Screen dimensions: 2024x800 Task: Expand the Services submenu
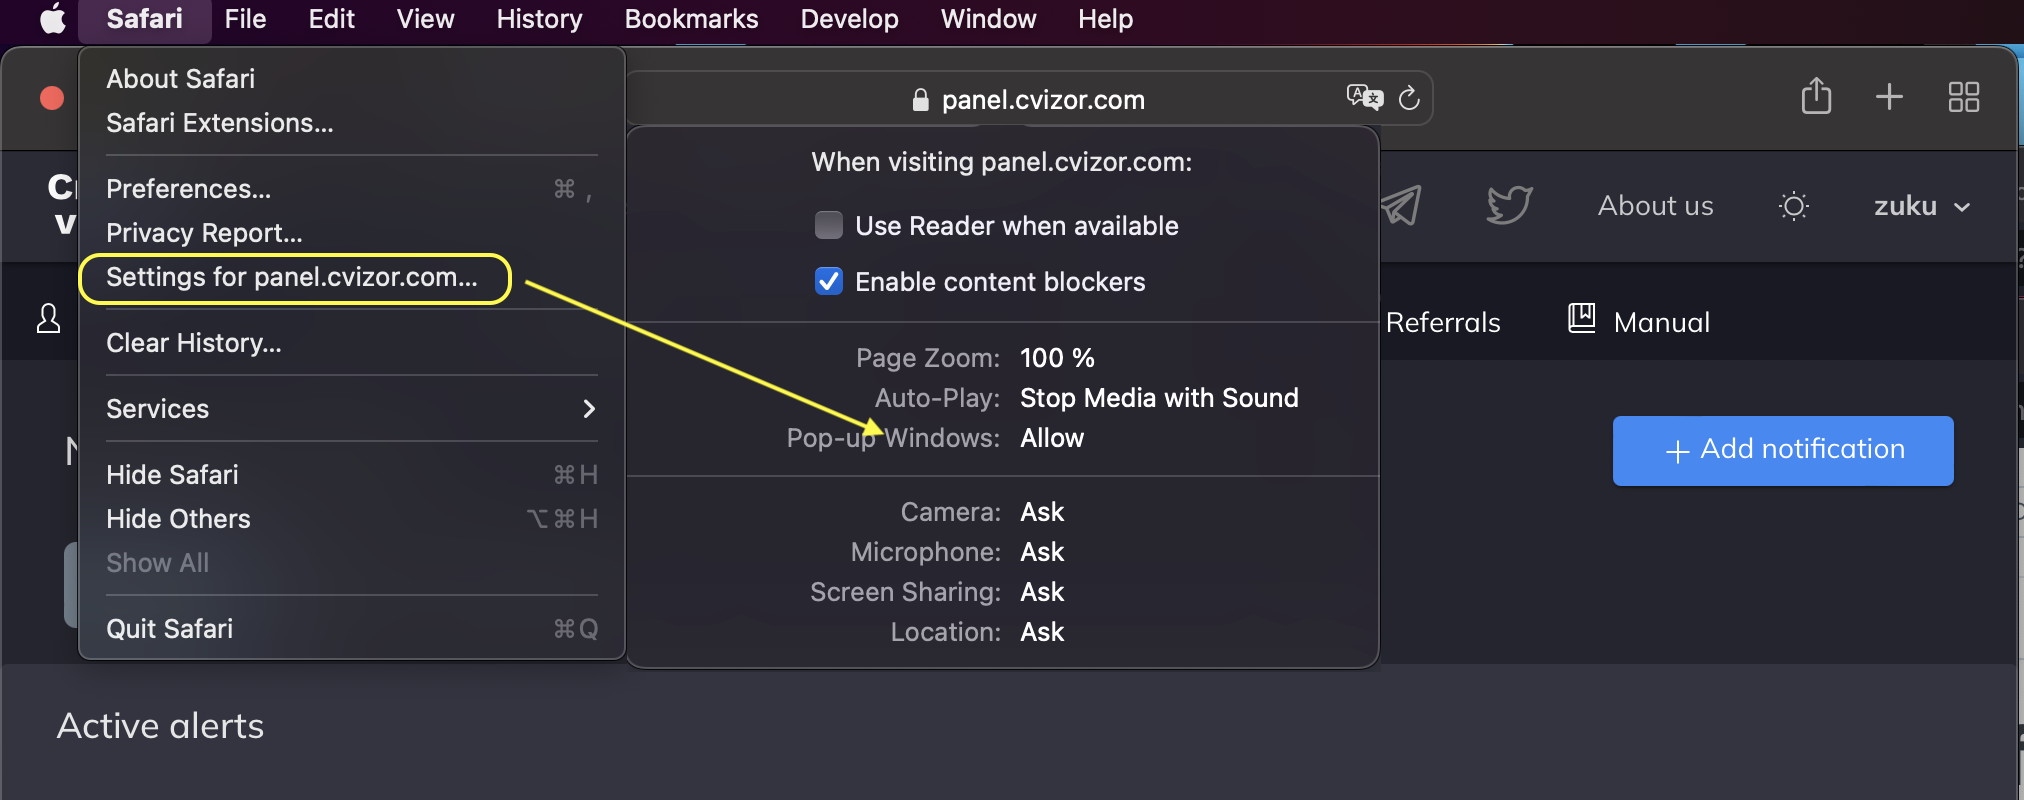coord(350,409)
